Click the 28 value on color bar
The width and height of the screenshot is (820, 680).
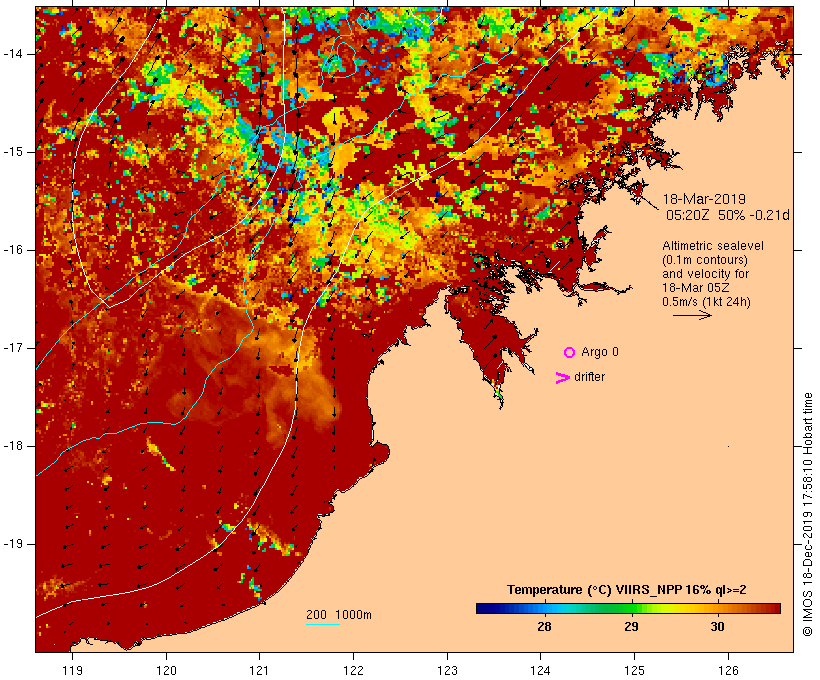(544, 626)
